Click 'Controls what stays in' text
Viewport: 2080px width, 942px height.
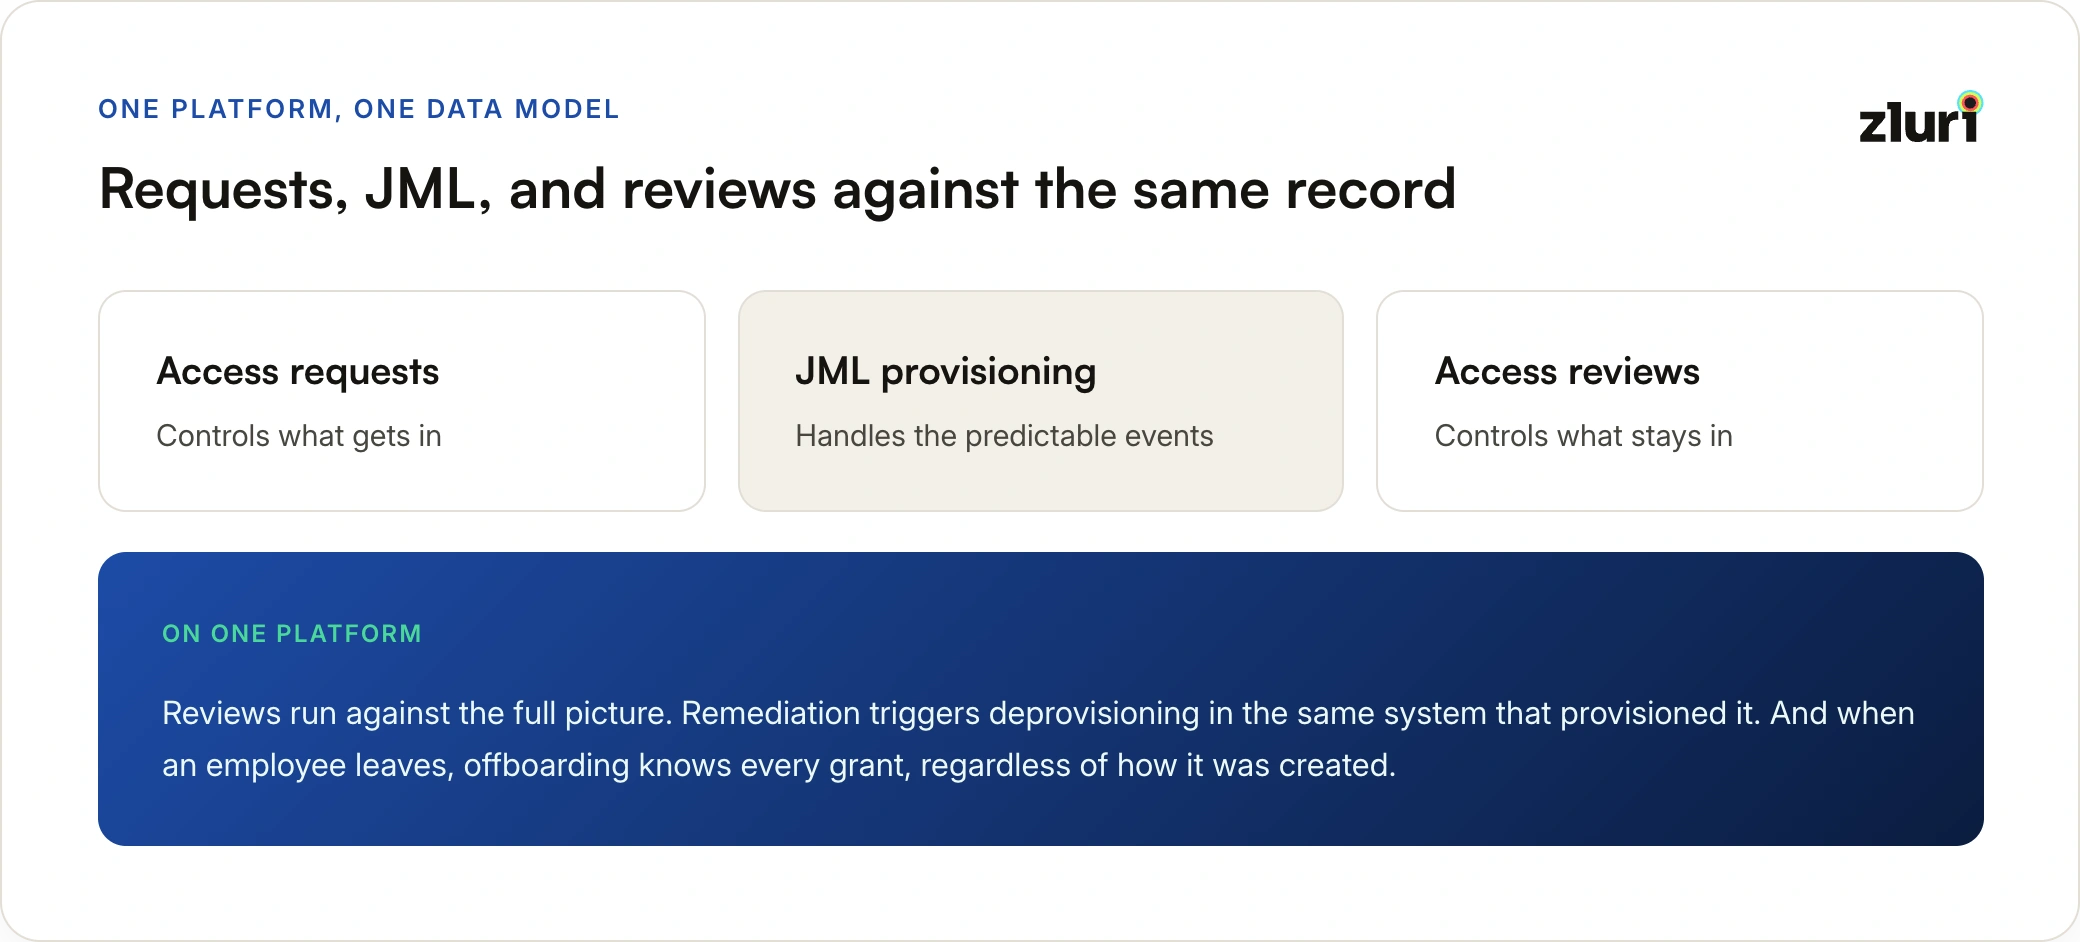1583,436
